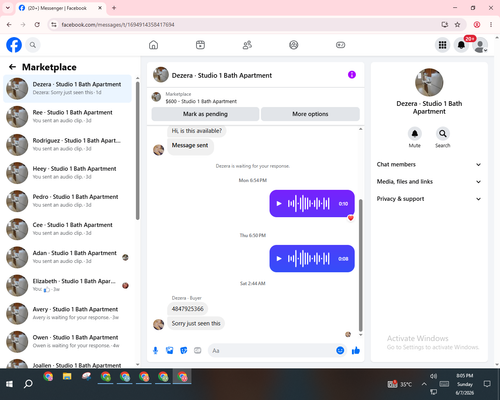Open the Rodriguez Studio 1 Bath chat
This screenshot has width=500, height=400.
pos(67,145)
